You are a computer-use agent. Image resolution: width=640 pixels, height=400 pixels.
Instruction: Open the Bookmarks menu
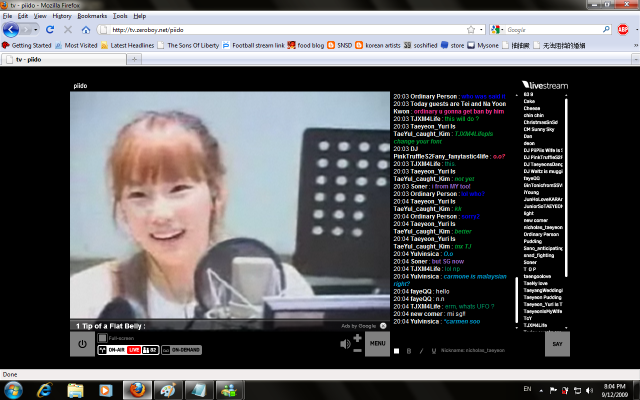(x=92, y=16)
